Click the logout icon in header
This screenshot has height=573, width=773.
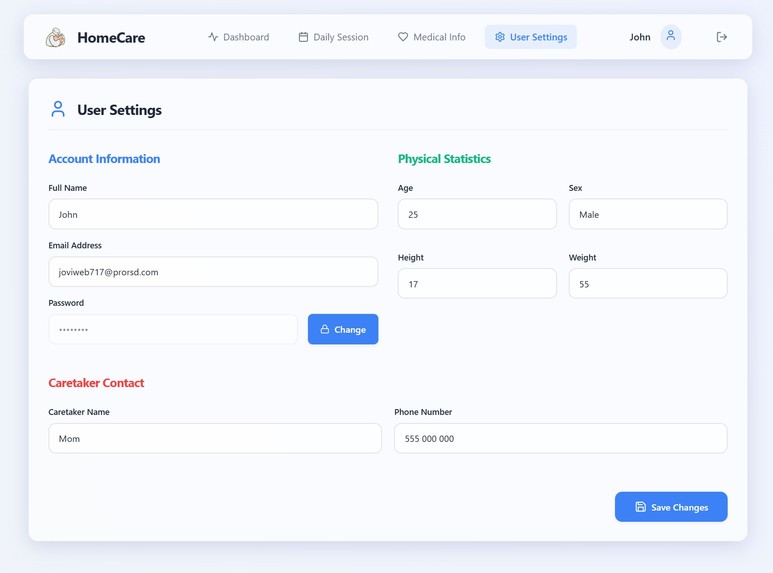pos(722,37)
